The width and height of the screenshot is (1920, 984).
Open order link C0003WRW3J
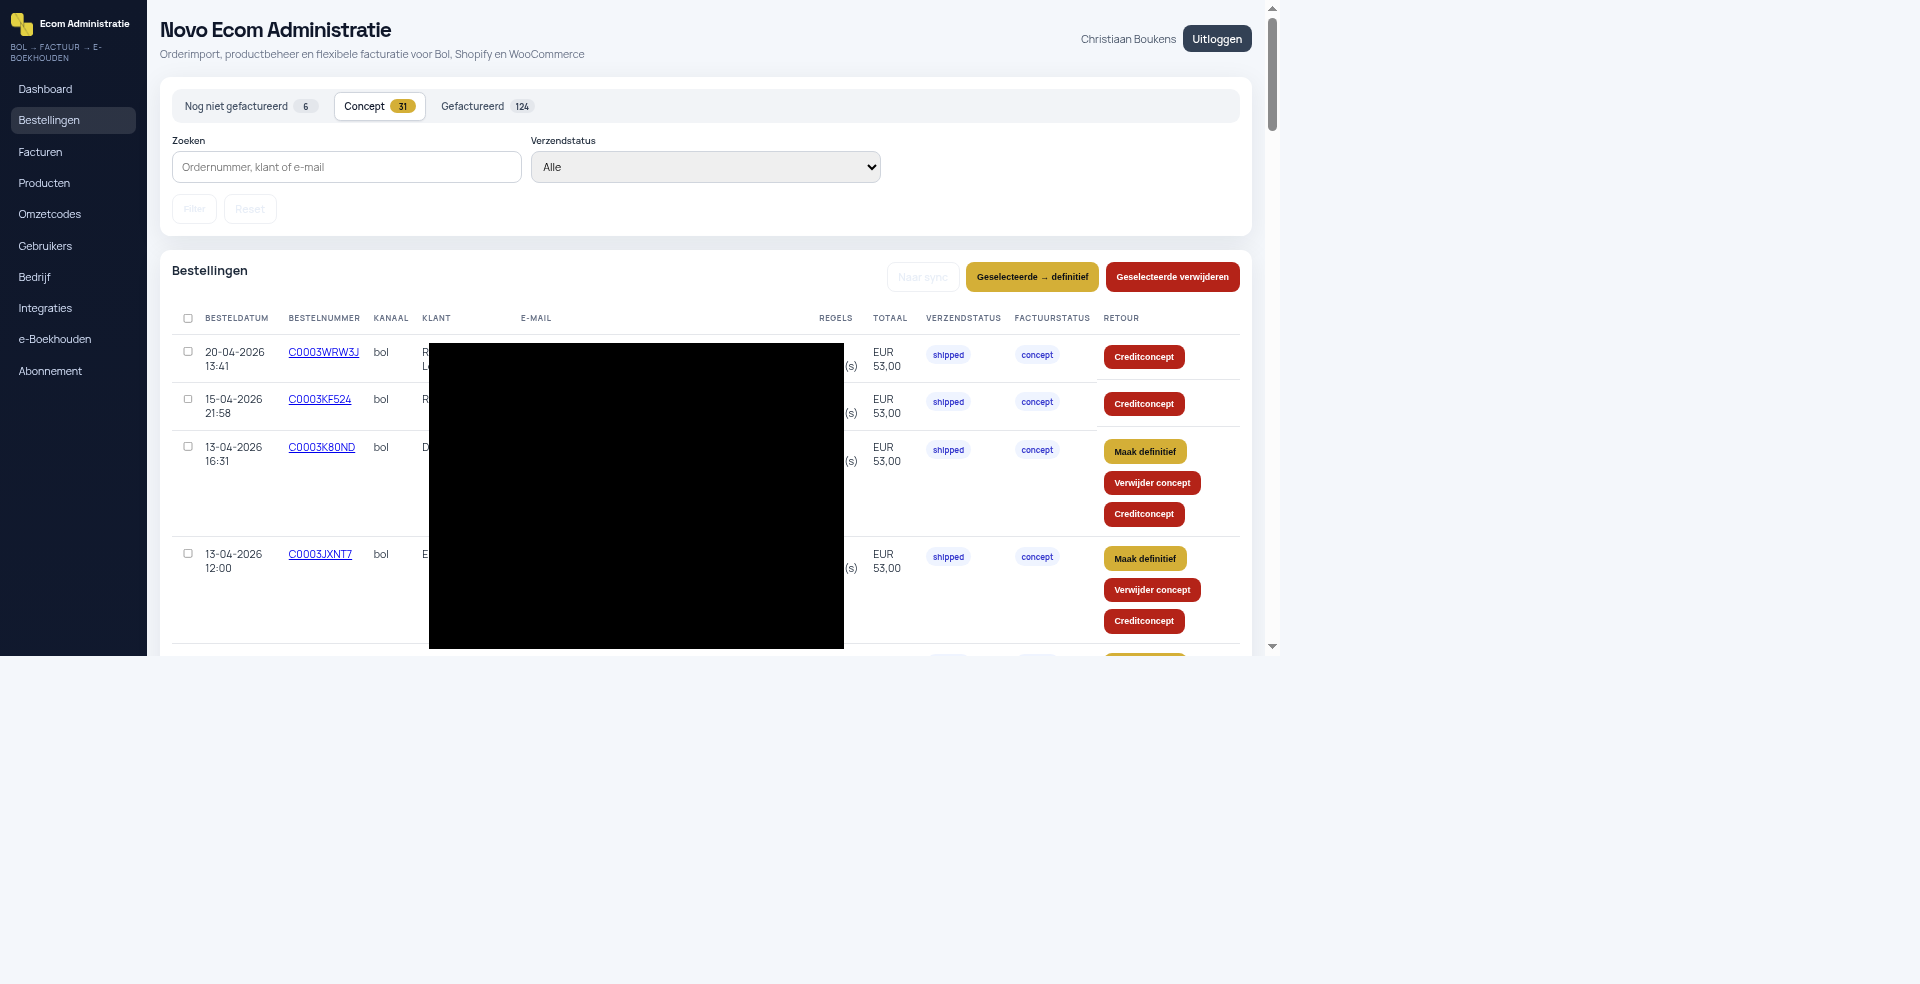(324, 352)
